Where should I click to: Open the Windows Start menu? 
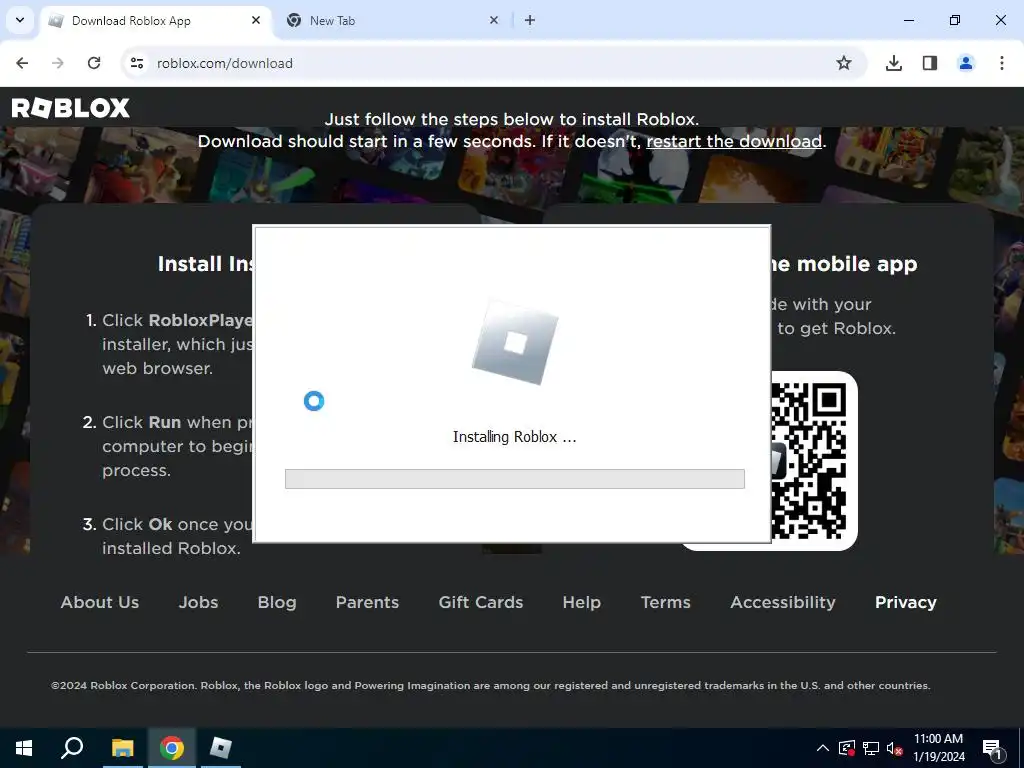point(24,748)
